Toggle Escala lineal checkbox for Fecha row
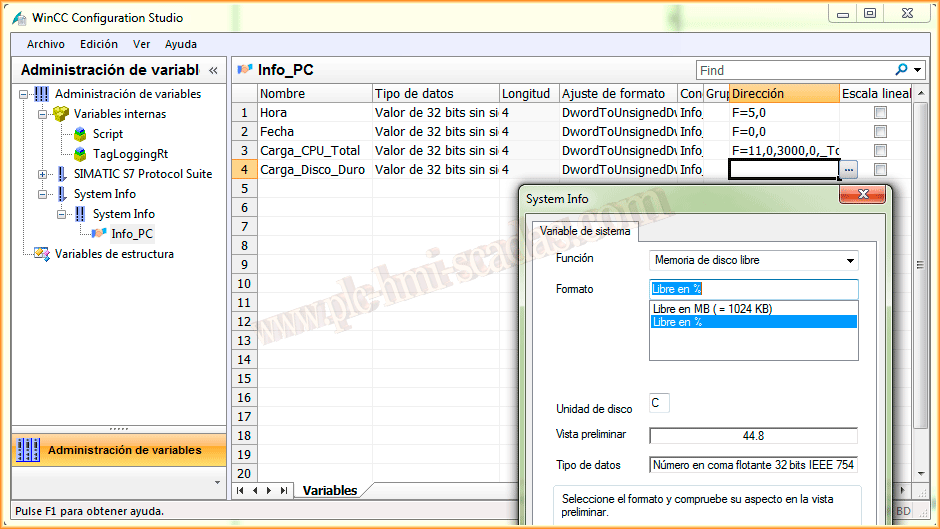 pos(880,132)
